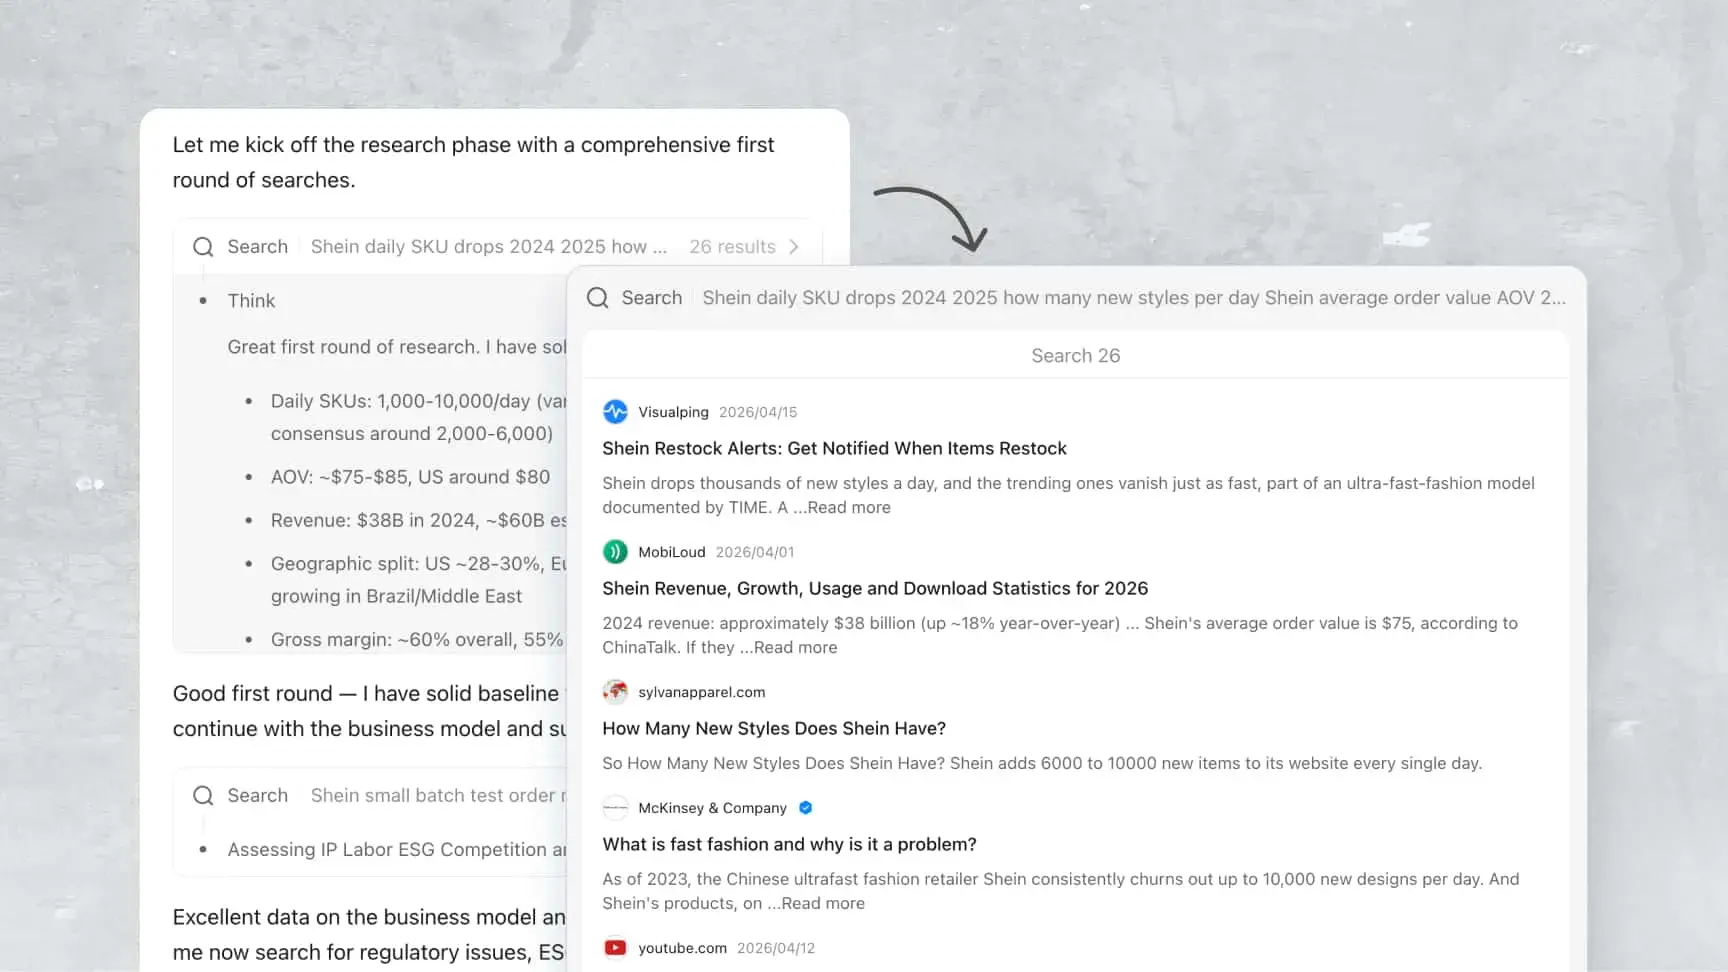Click the youtube.com favicon icon
1728x972 pixels.
coord(615,948)
